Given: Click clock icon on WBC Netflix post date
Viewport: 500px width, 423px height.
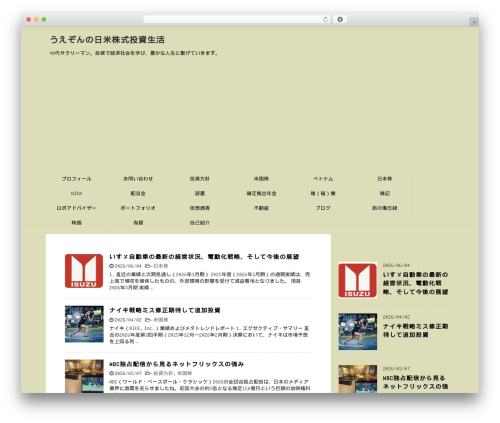Looking at the screenshot, I should 111,373.
